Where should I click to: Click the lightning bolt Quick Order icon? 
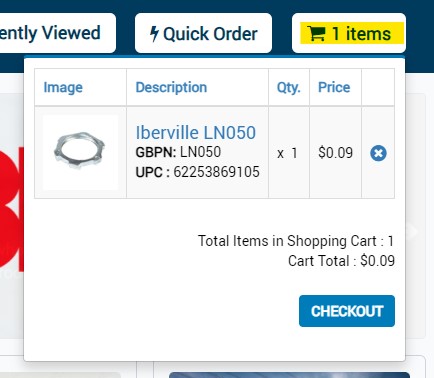(x=154, y=34)
